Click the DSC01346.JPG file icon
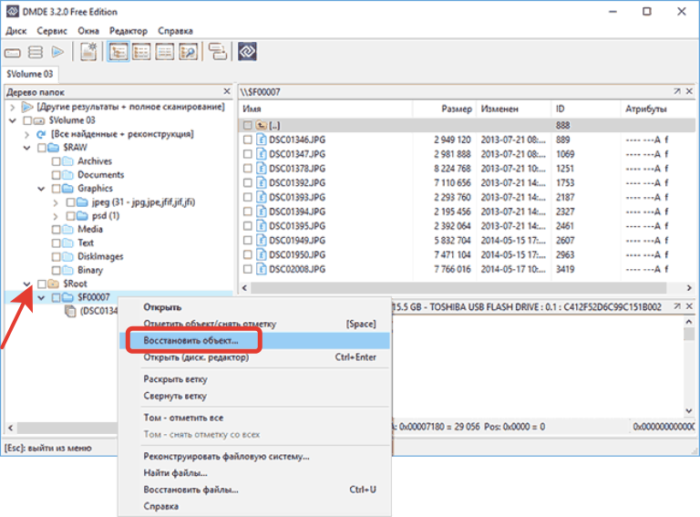The image size is (700, 517). click(x=261, y=140)
